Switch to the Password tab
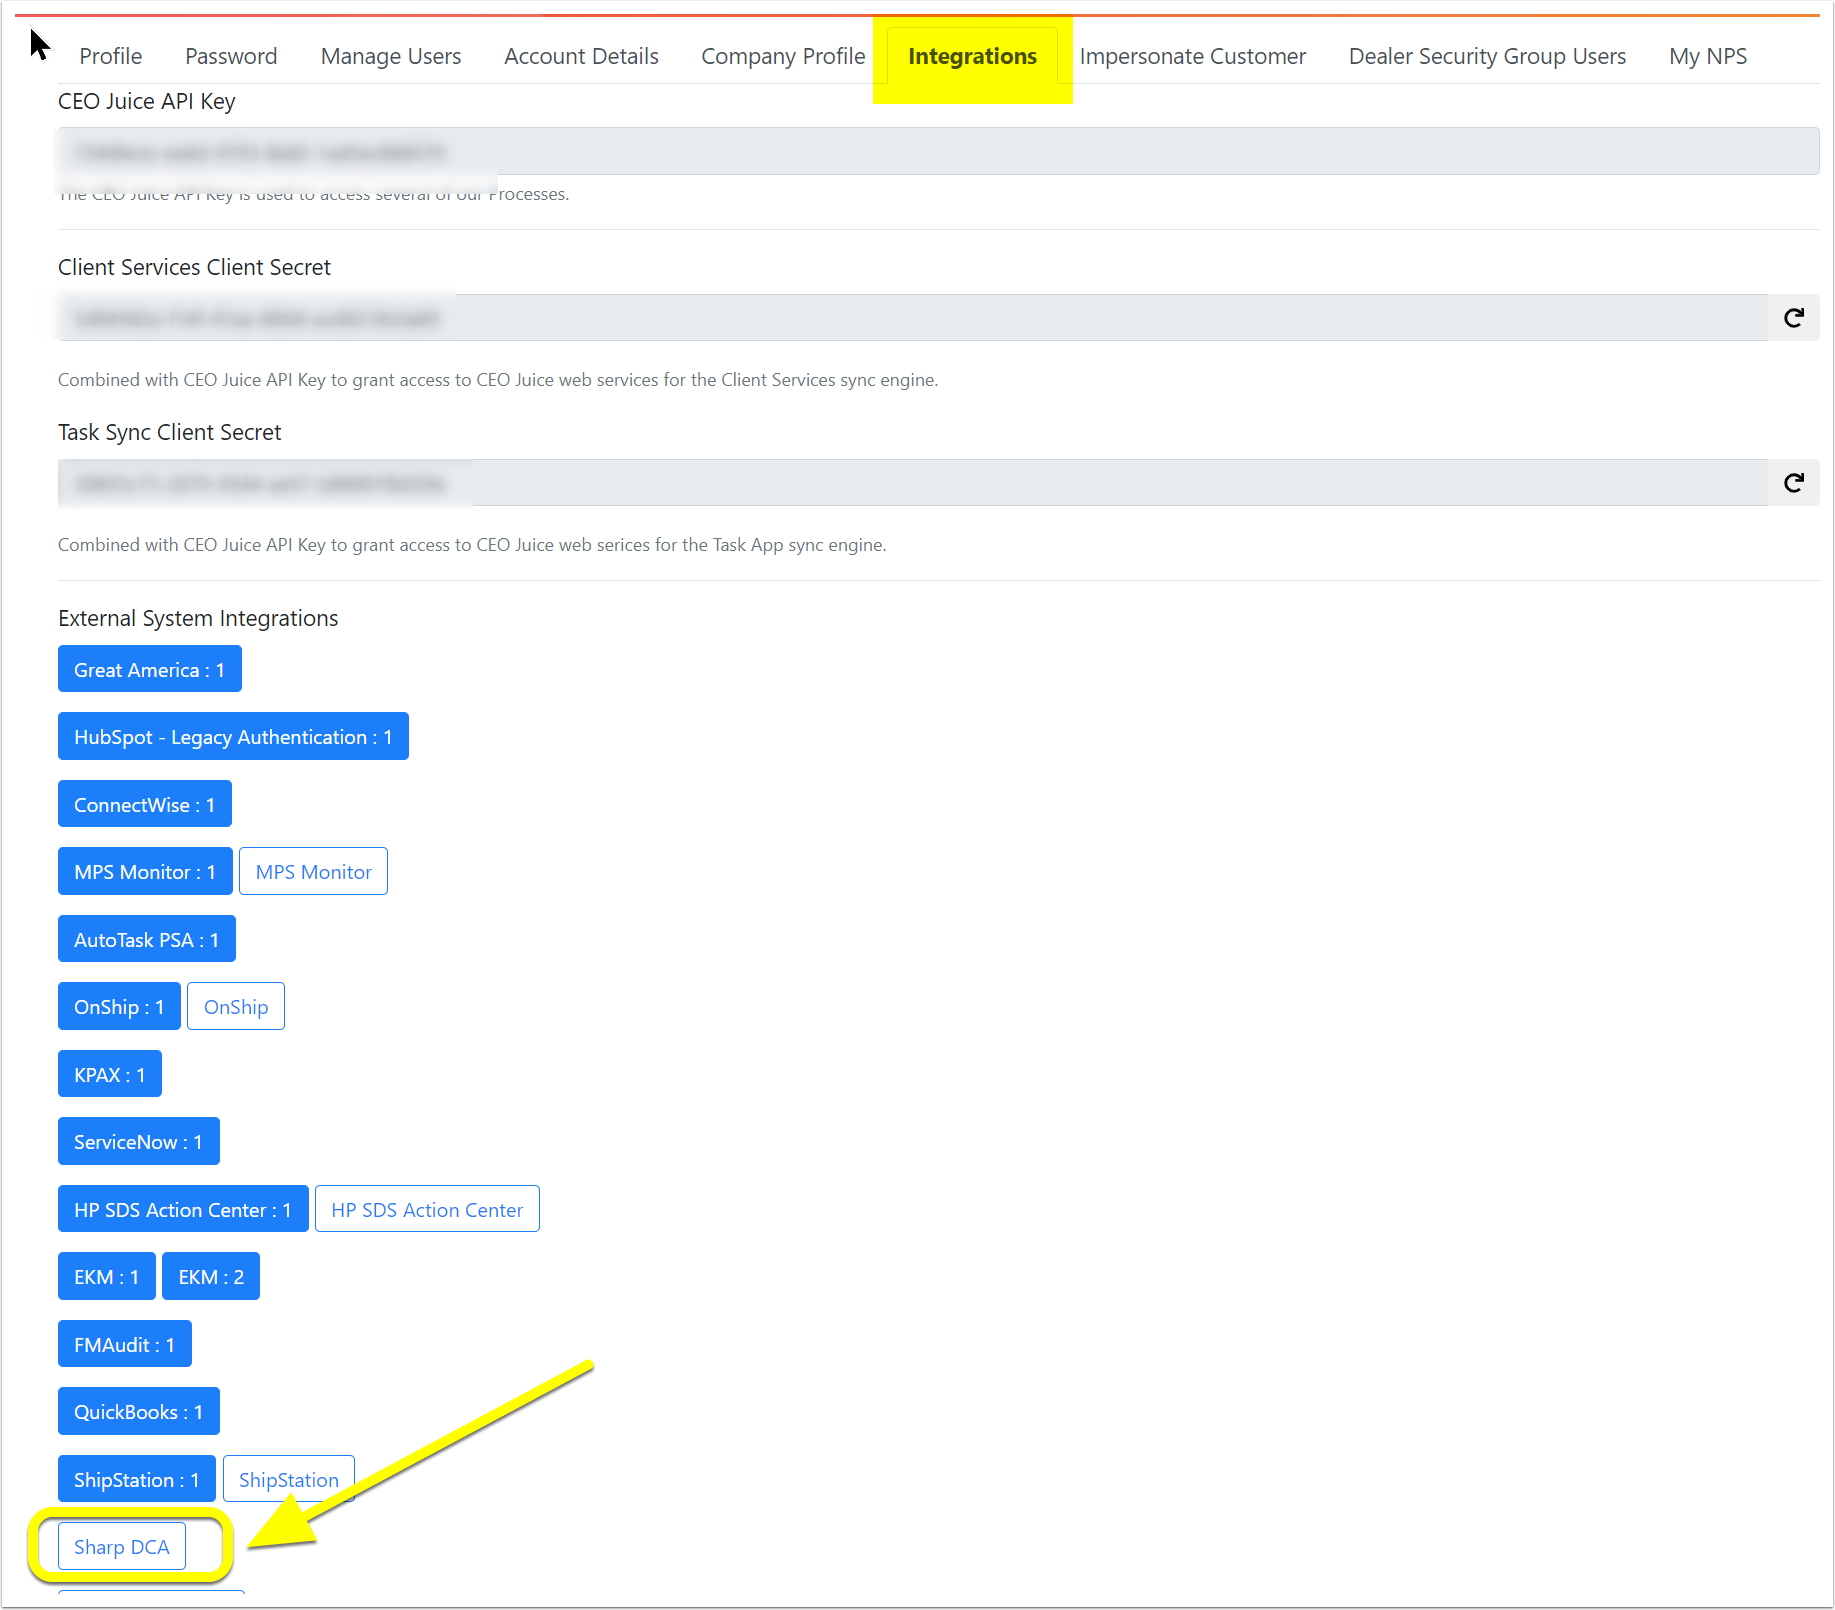 pyautogui.click(x=231, y=56)
